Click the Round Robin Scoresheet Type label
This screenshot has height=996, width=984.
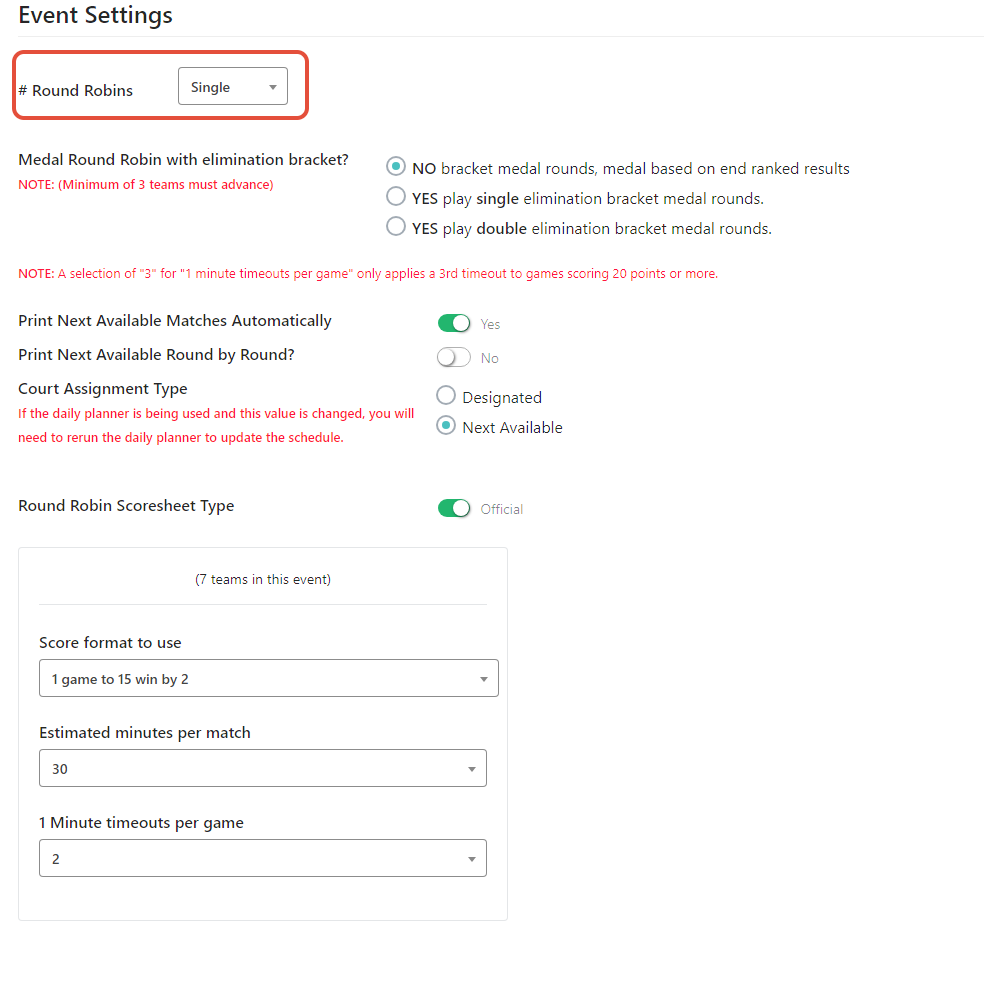126,506
